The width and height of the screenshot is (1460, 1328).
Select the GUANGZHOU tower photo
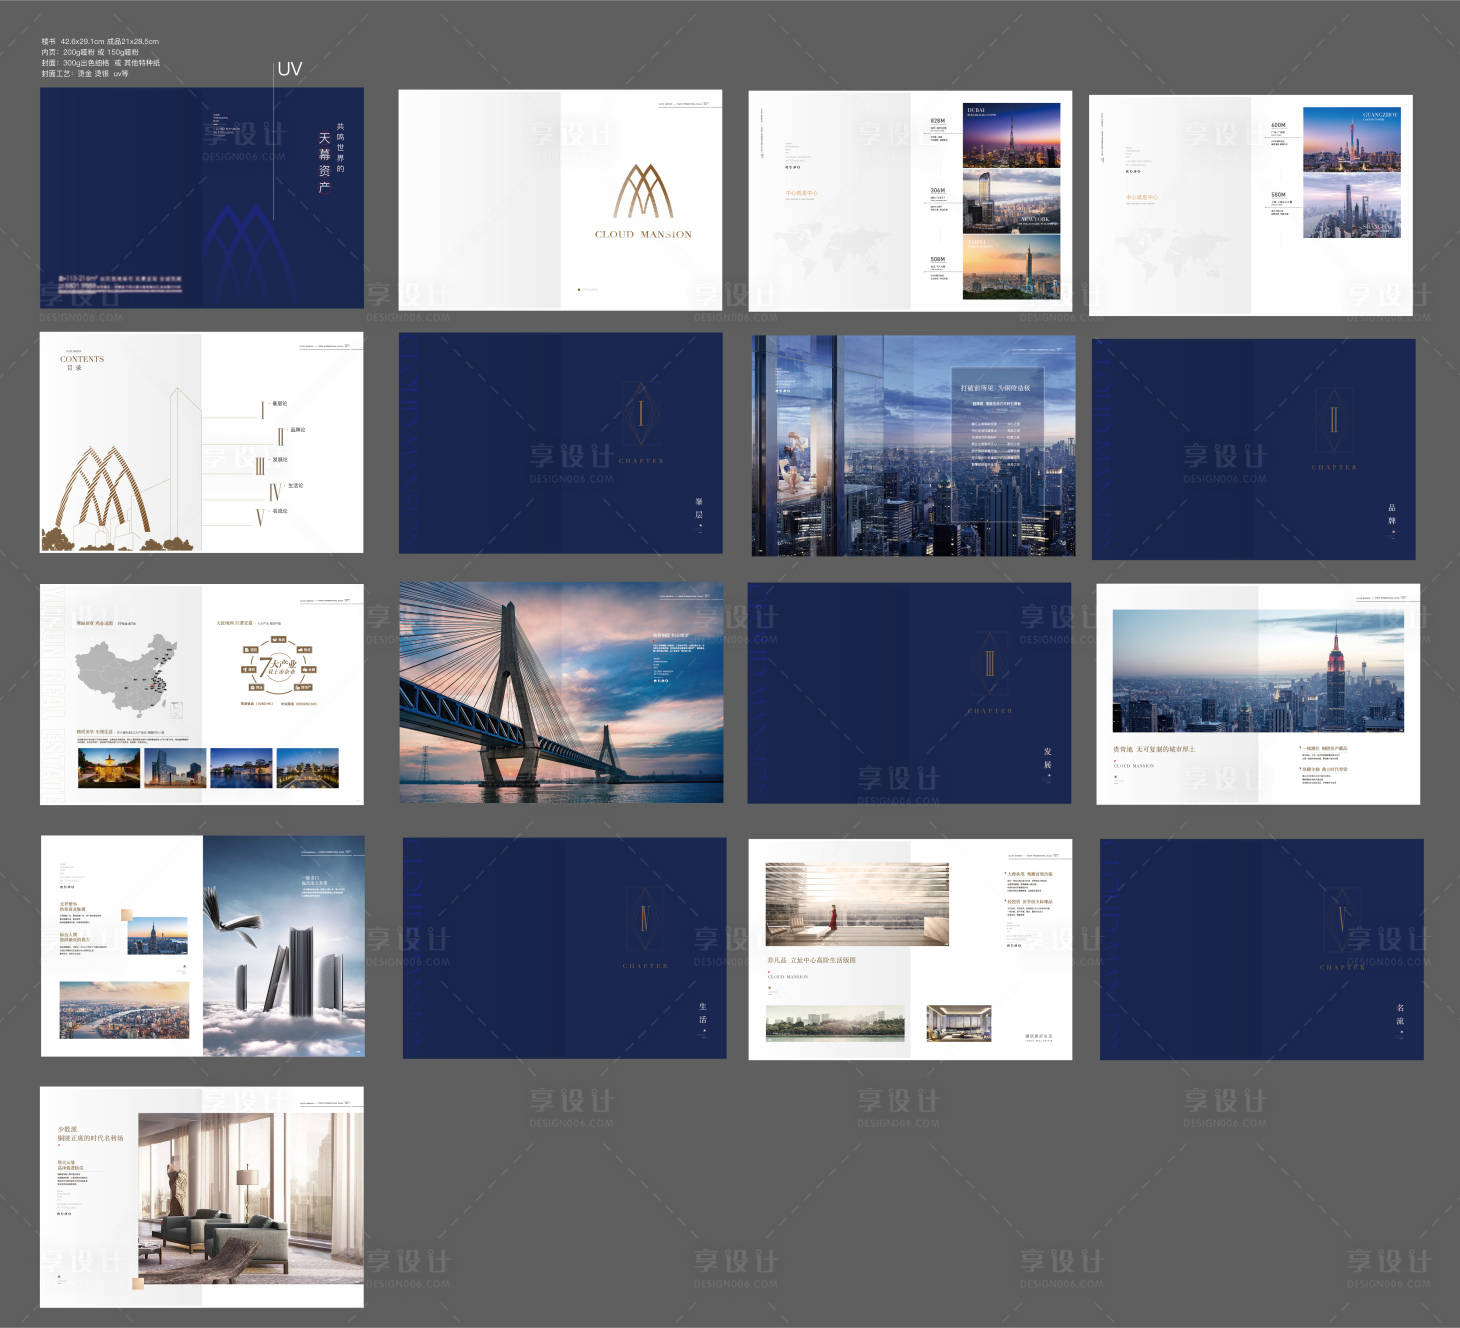coord(1351,140)
